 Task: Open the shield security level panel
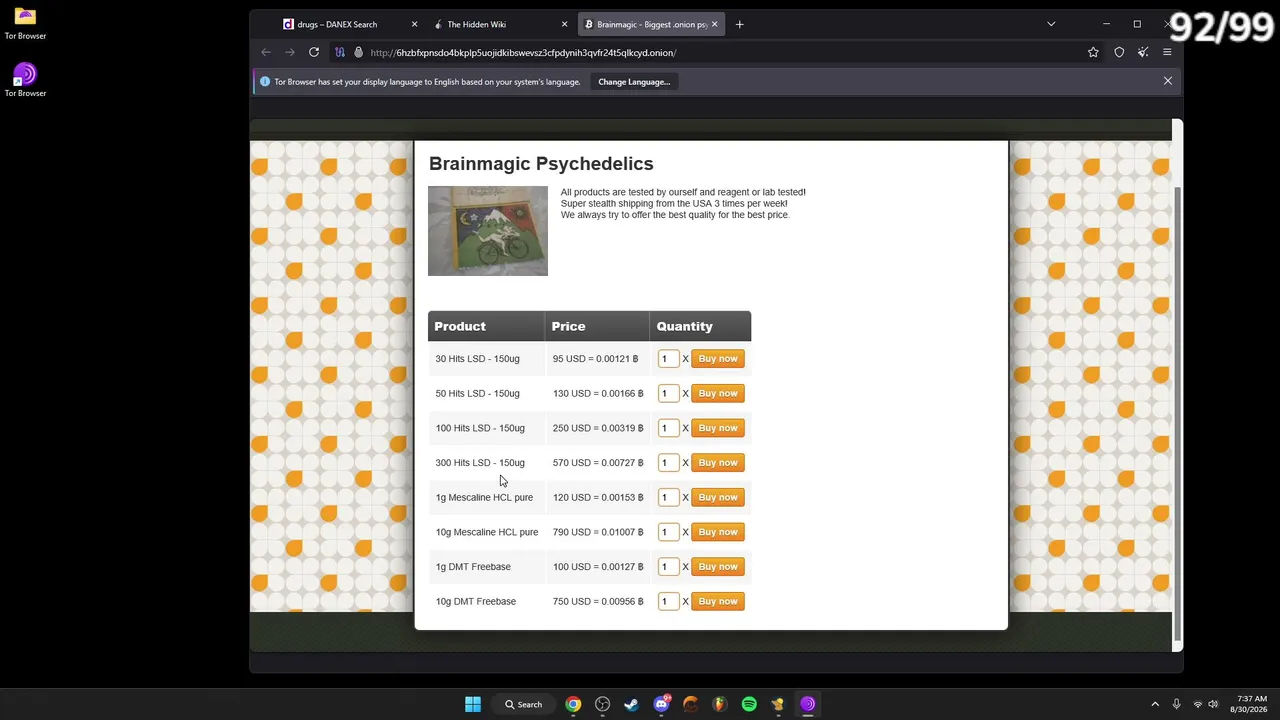[1119, 52]
